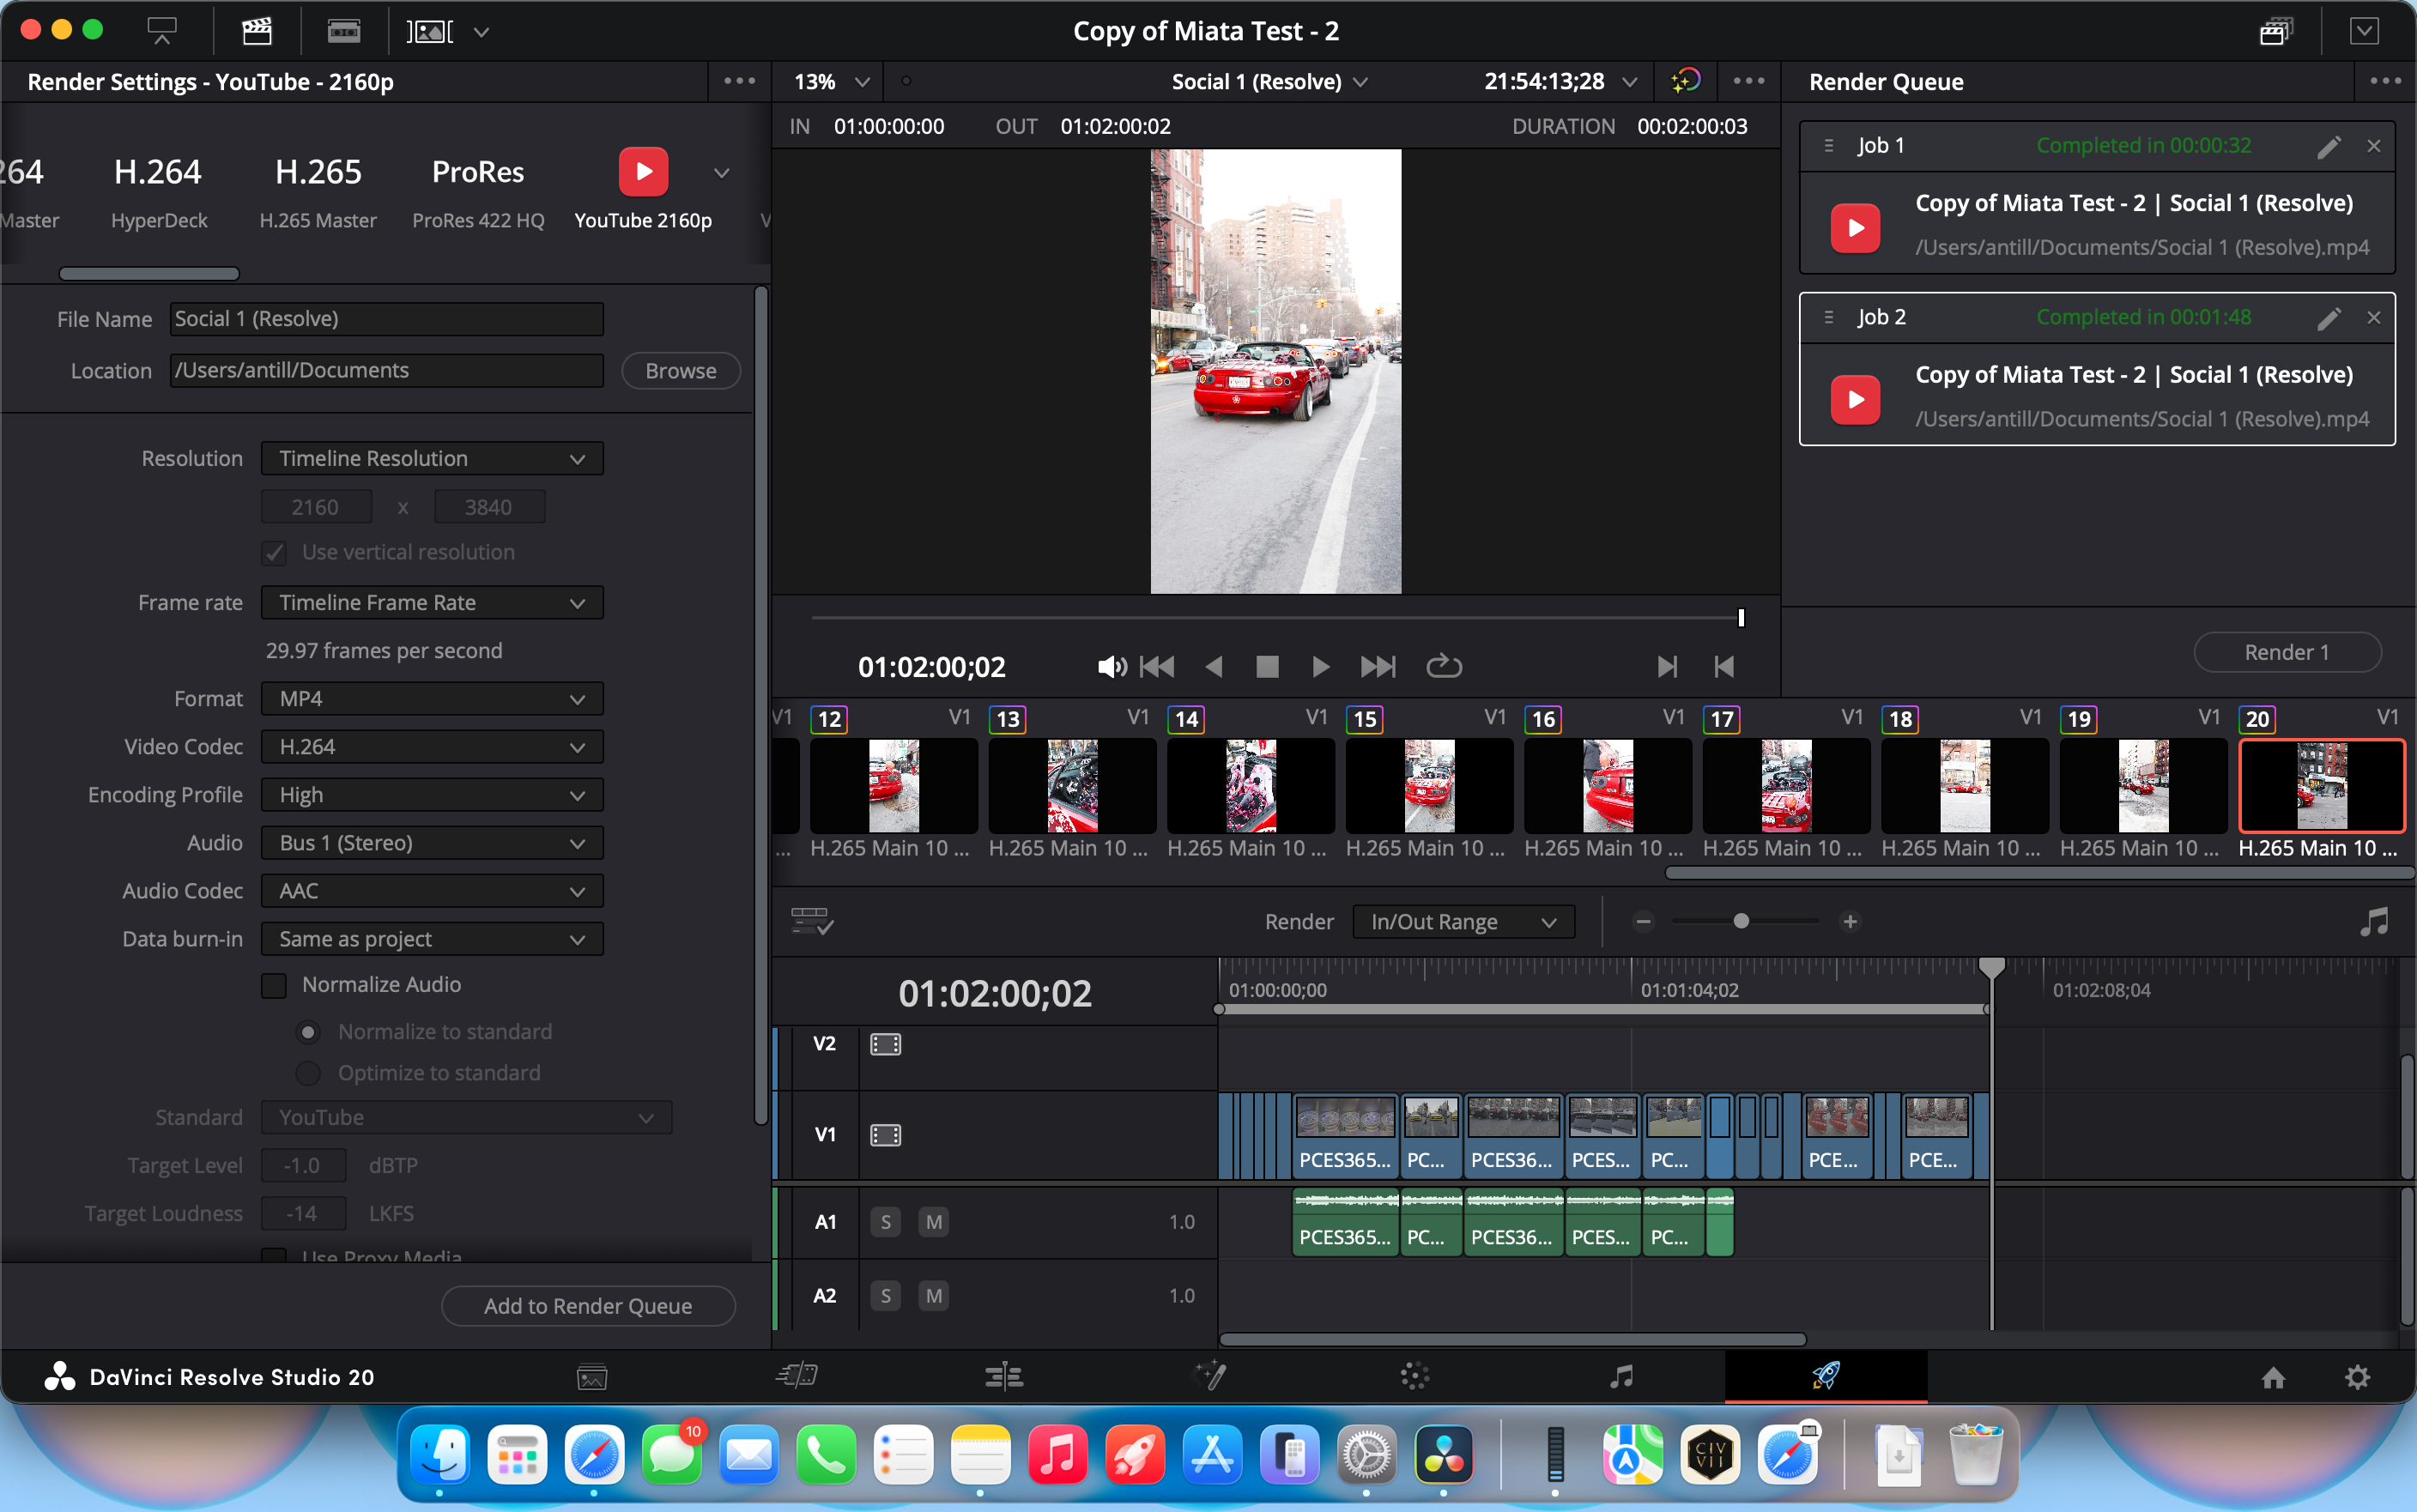Open the In/Out Range render dropdown
The height and width of the screenshot is (1512, 2417).
pos(1462,921)
